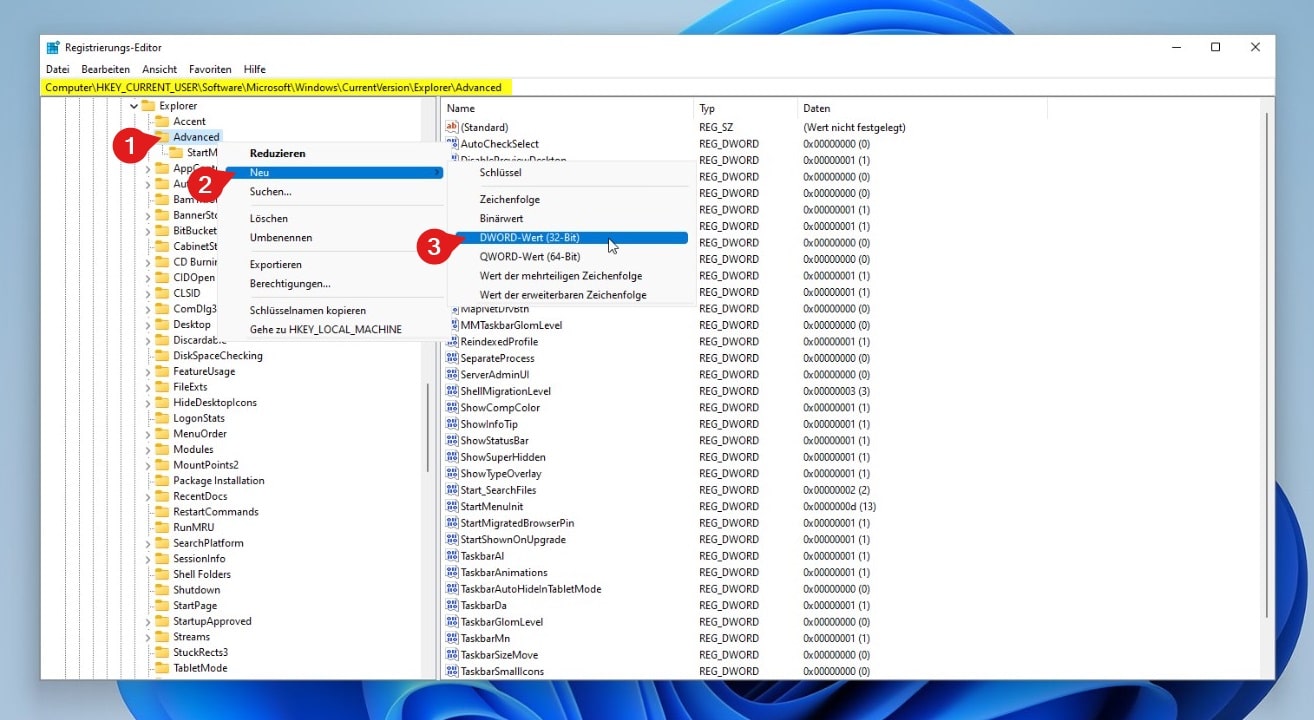The height and width of the screenshot is (720, 1314).
Task: Expand the Streams key
Action: coord(148,637)
